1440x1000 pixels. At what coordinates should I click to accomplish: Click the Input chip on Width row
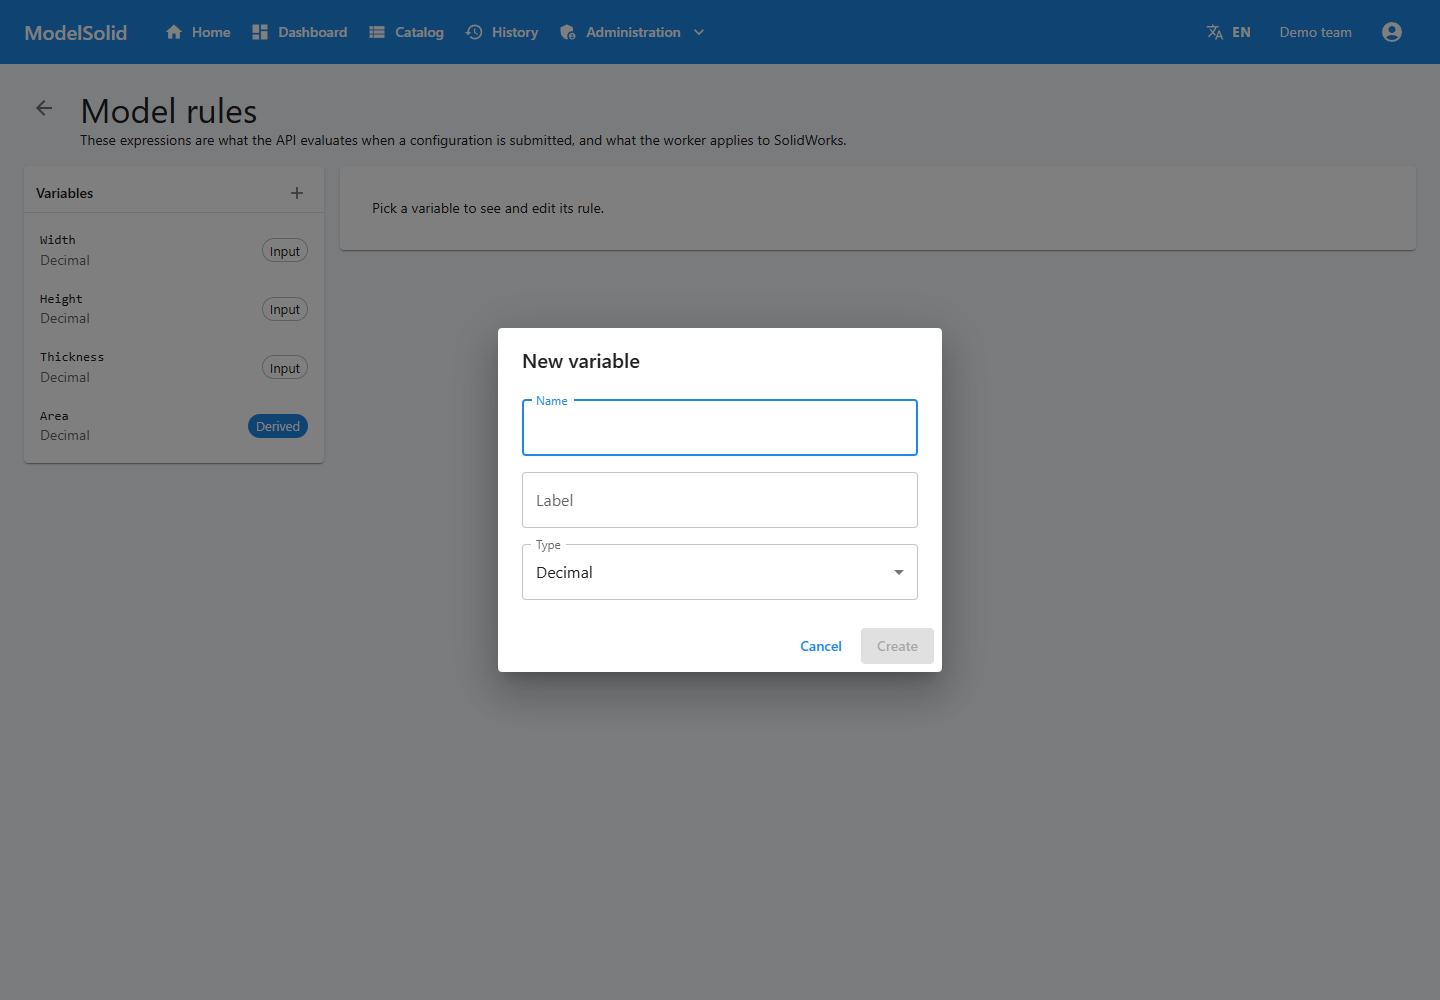[x=285, y=251]
